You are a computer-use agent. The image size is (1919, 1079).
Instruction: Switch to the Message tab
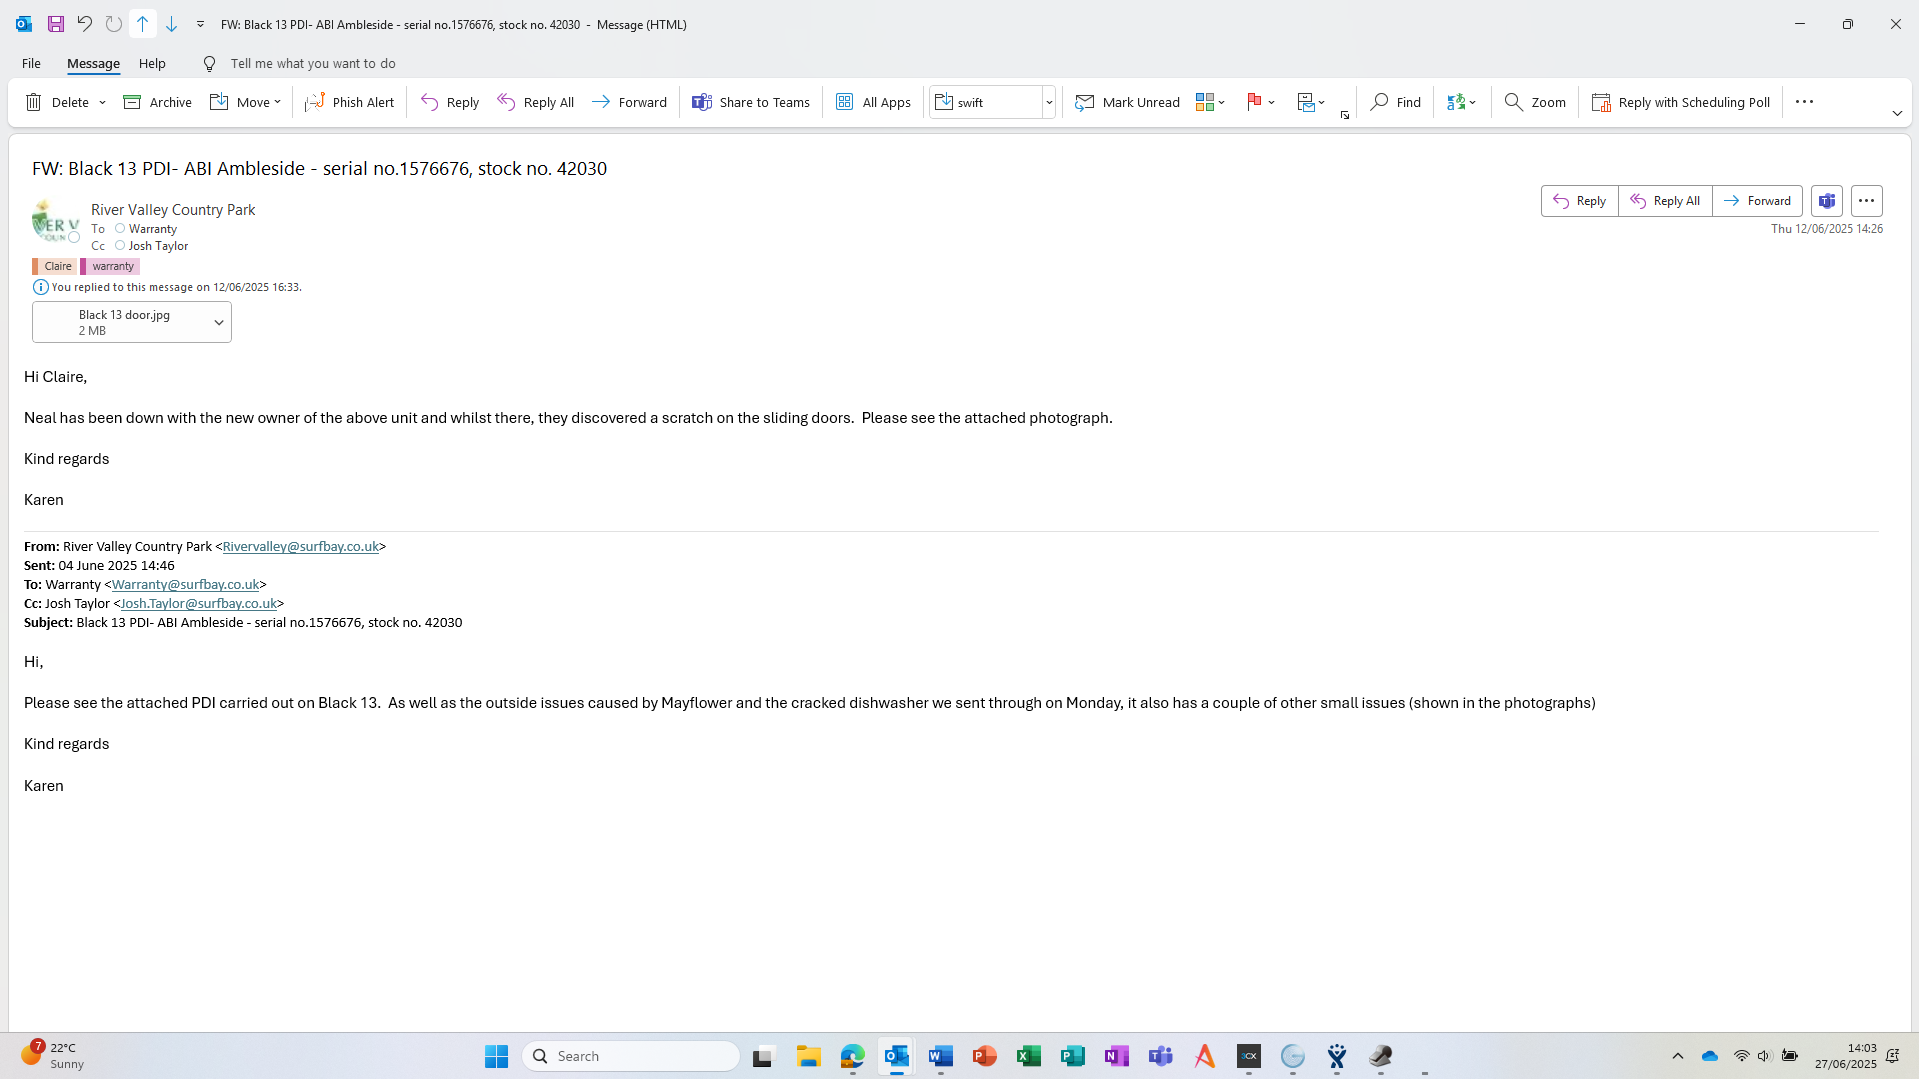(x=93, y=63)
